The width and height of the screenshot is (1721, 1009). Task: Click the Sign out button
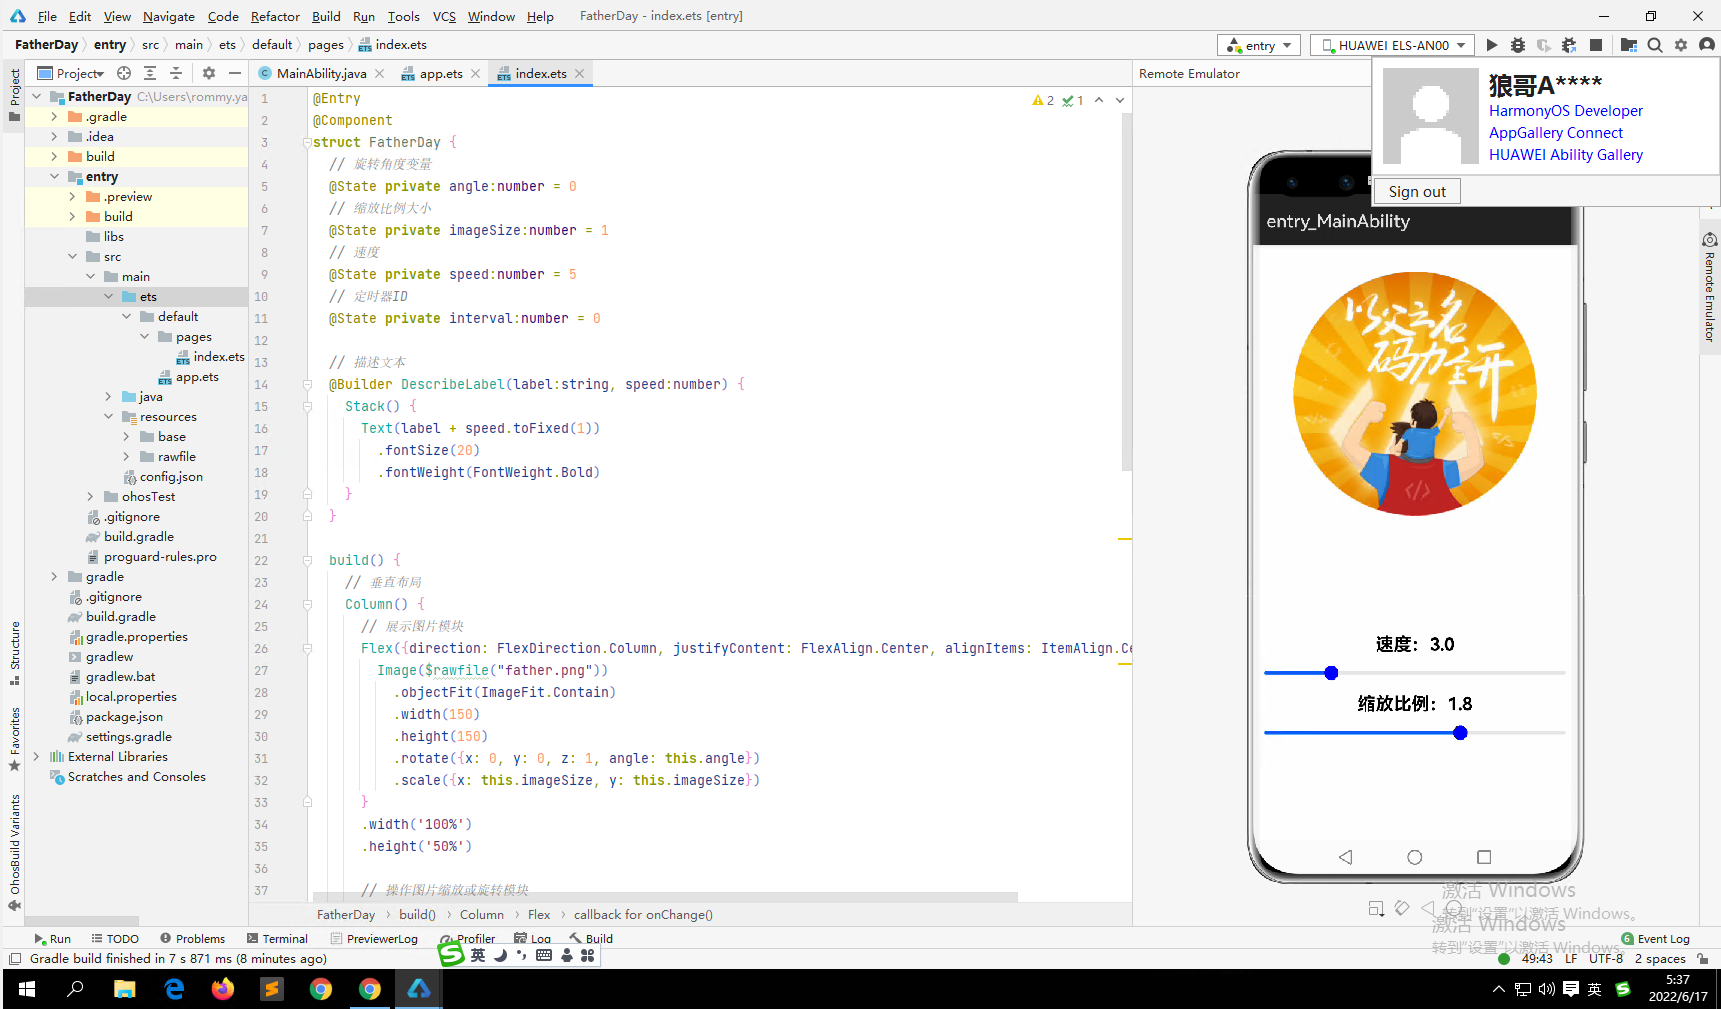point(1417,192)
